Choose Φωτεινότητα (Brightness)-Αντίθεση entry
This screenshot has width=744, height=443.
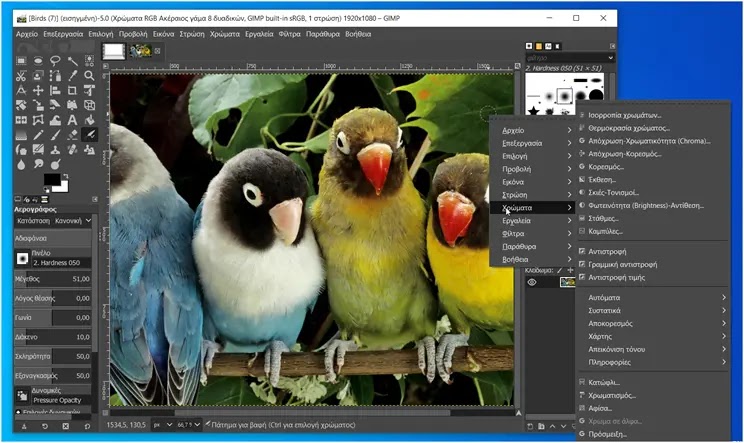[x=653, y=205]
